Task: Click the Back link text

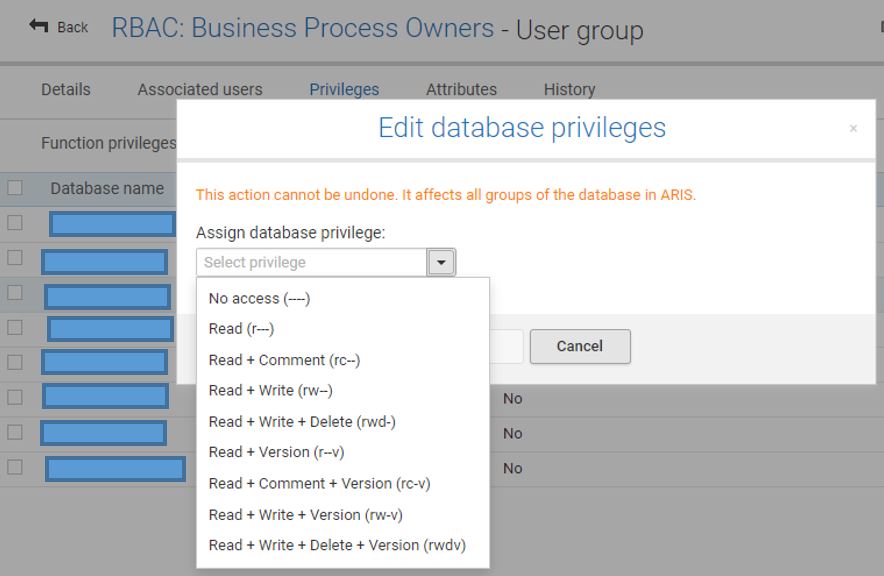Action: tap(73, 27)
